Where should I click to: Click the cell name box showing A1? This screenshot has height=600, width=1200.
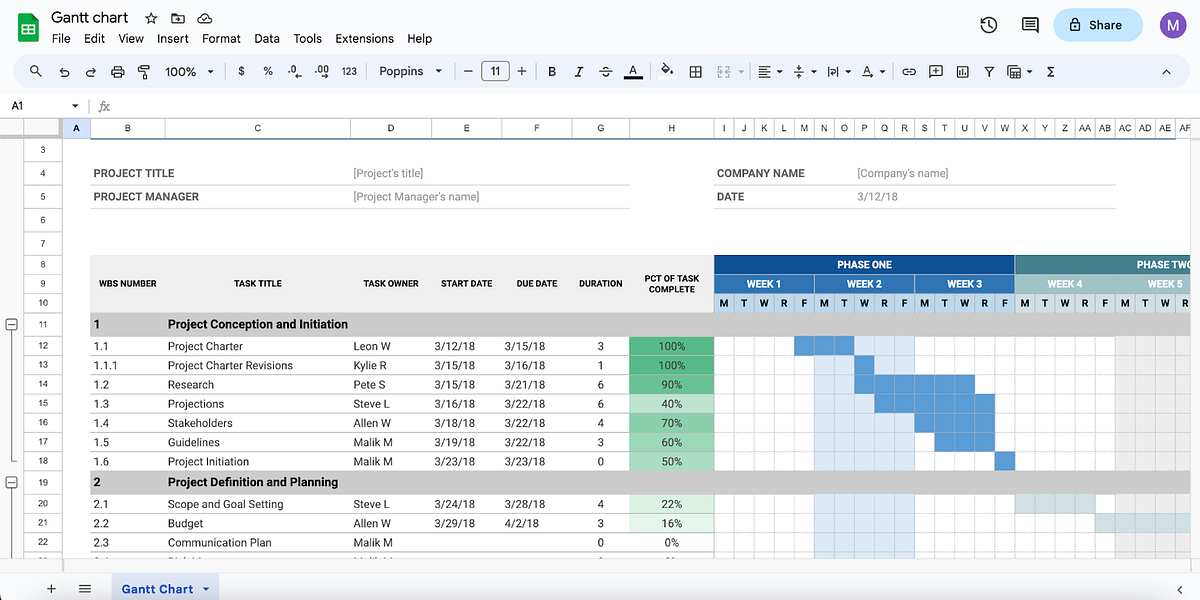(40, 105)
